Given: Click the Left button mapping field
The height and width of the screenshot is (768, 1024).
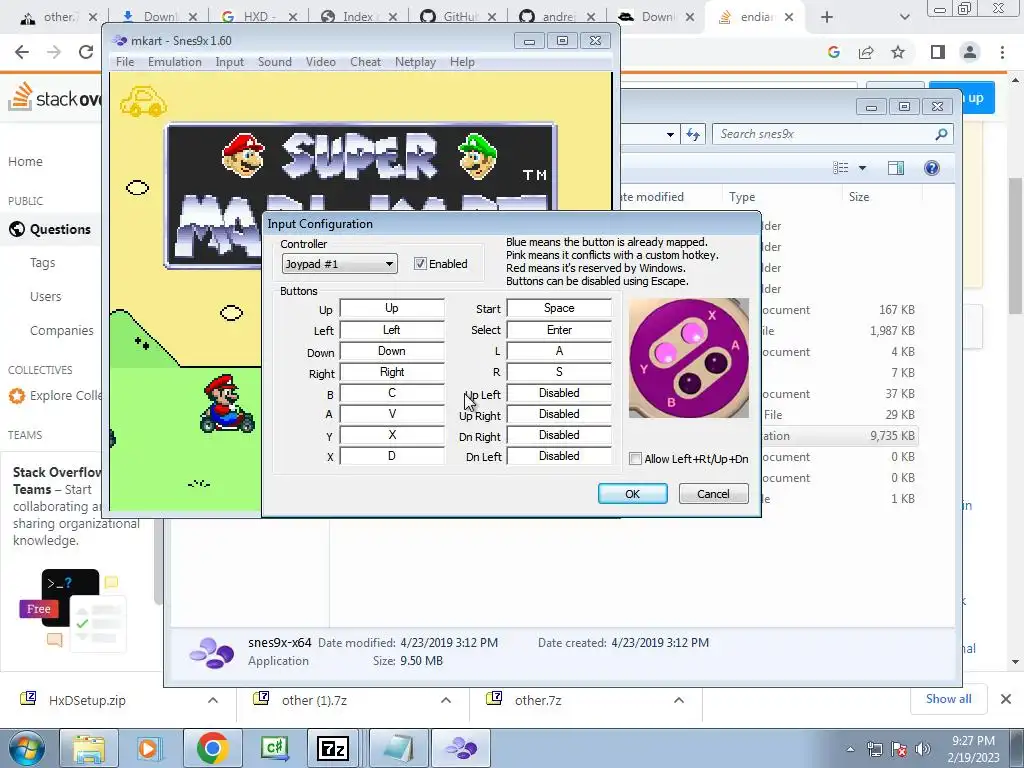Looking at the screenshot, I should point(392,330).
